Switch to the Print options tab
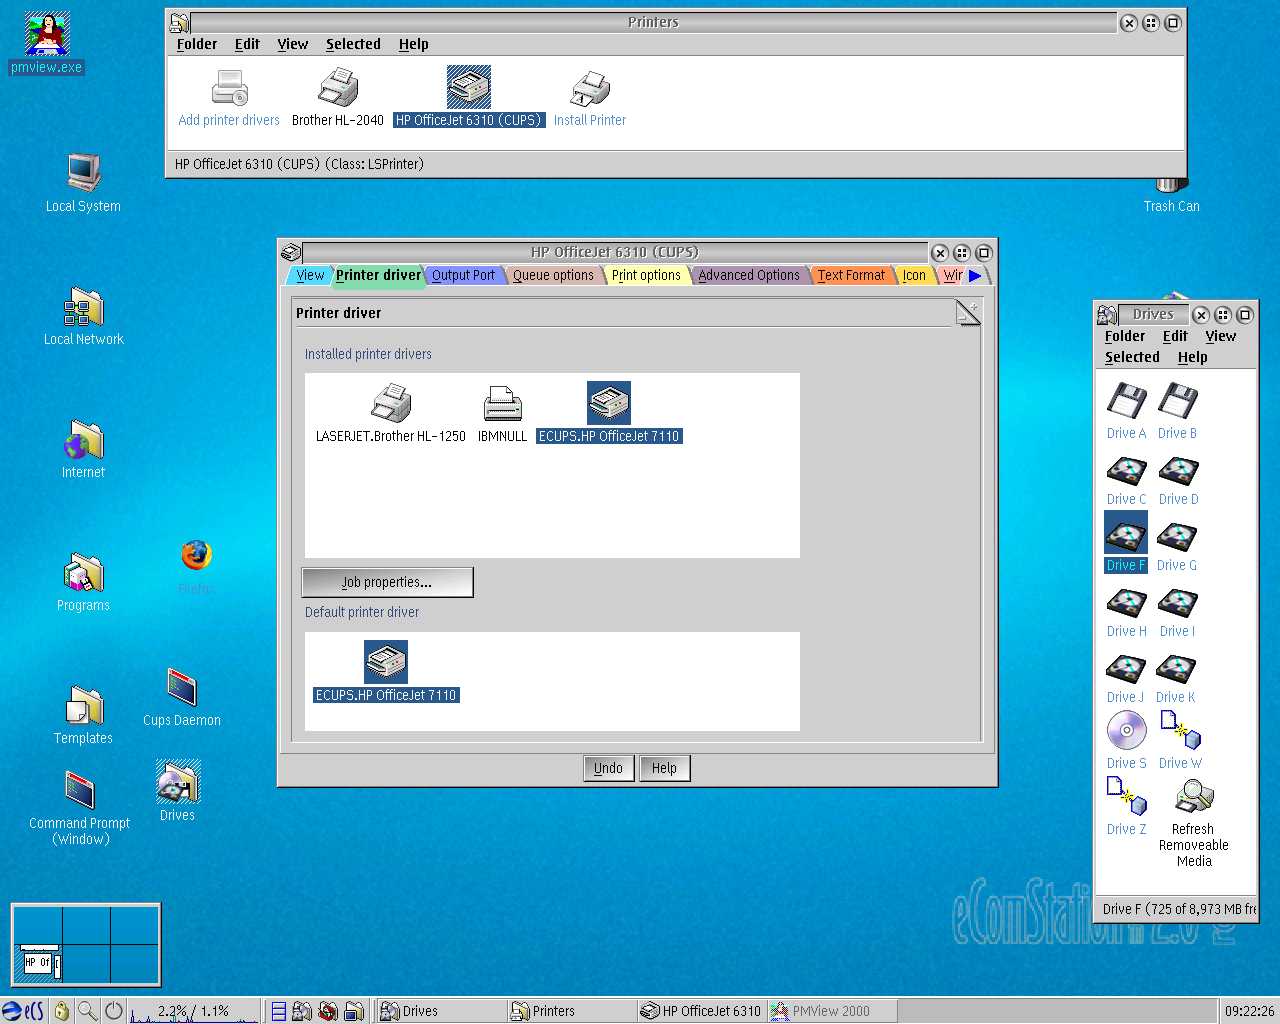 tap(646, 275)
